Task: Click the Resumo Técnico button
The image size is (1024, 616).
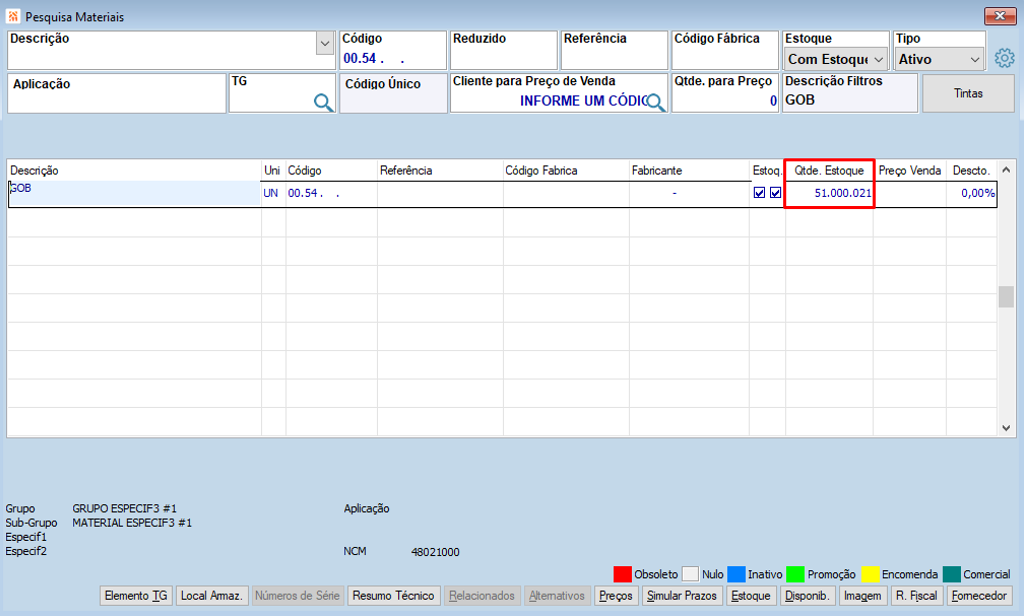Action: pos(393,596)
